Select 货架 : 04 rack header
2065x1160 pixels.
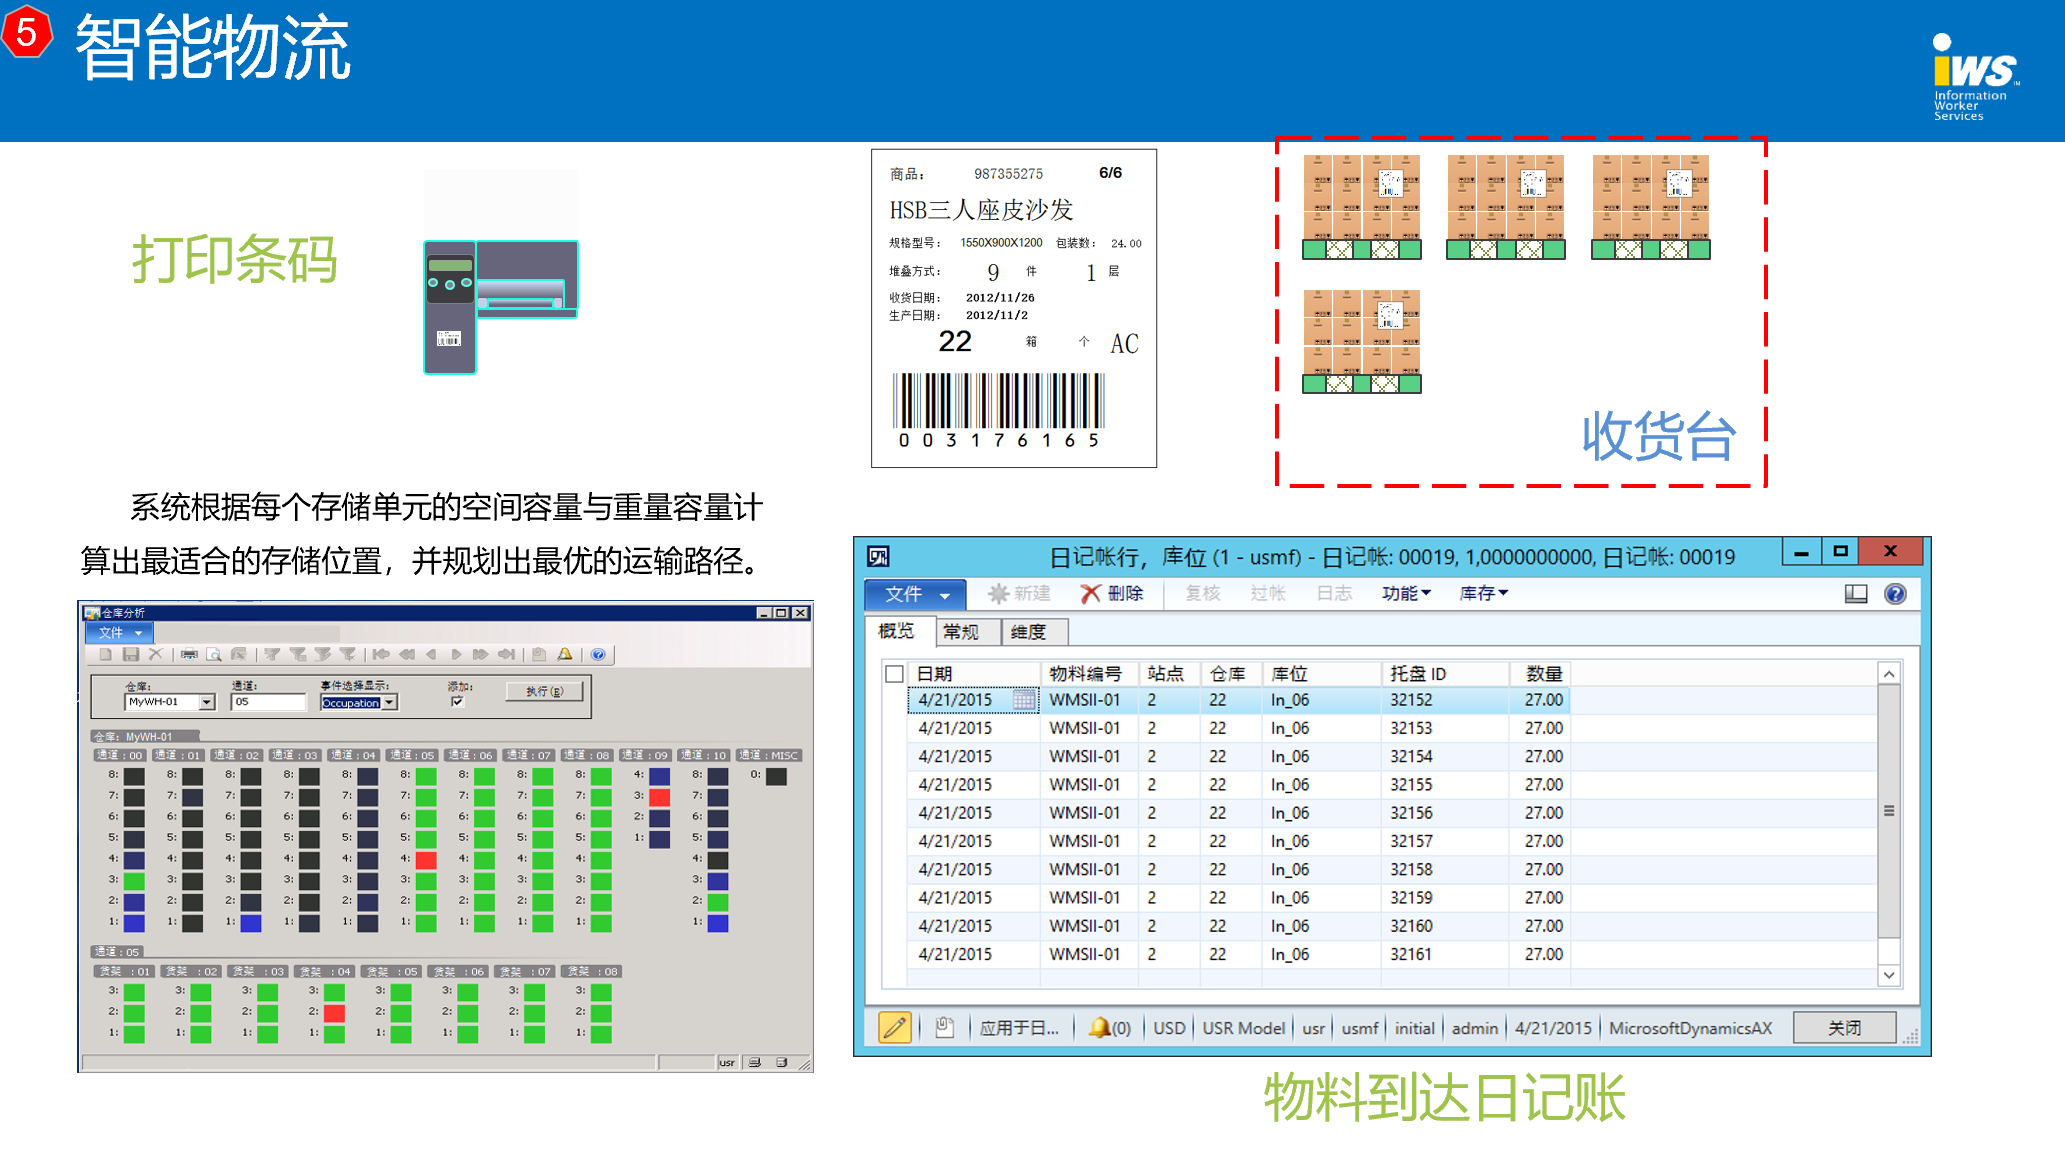coord(325,972)
